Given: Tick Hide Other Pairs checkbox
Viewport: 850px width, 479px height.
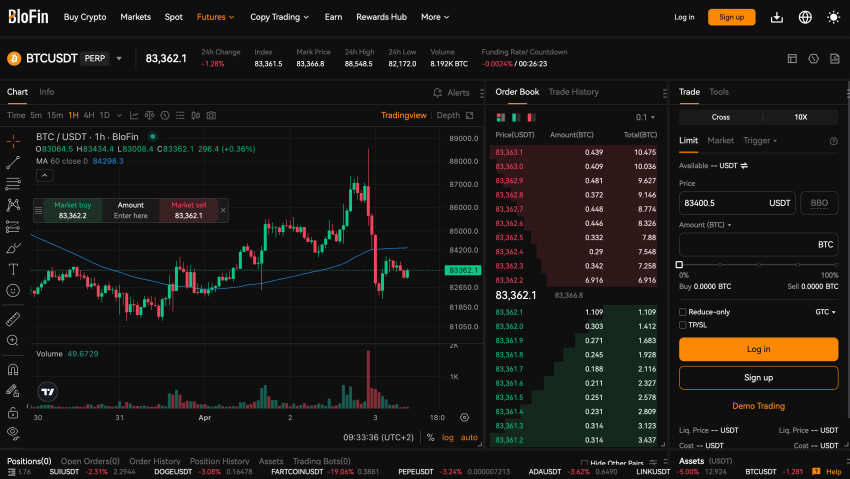Looking at the screenshot, I should pyautogui.click(x=584, y=463).
